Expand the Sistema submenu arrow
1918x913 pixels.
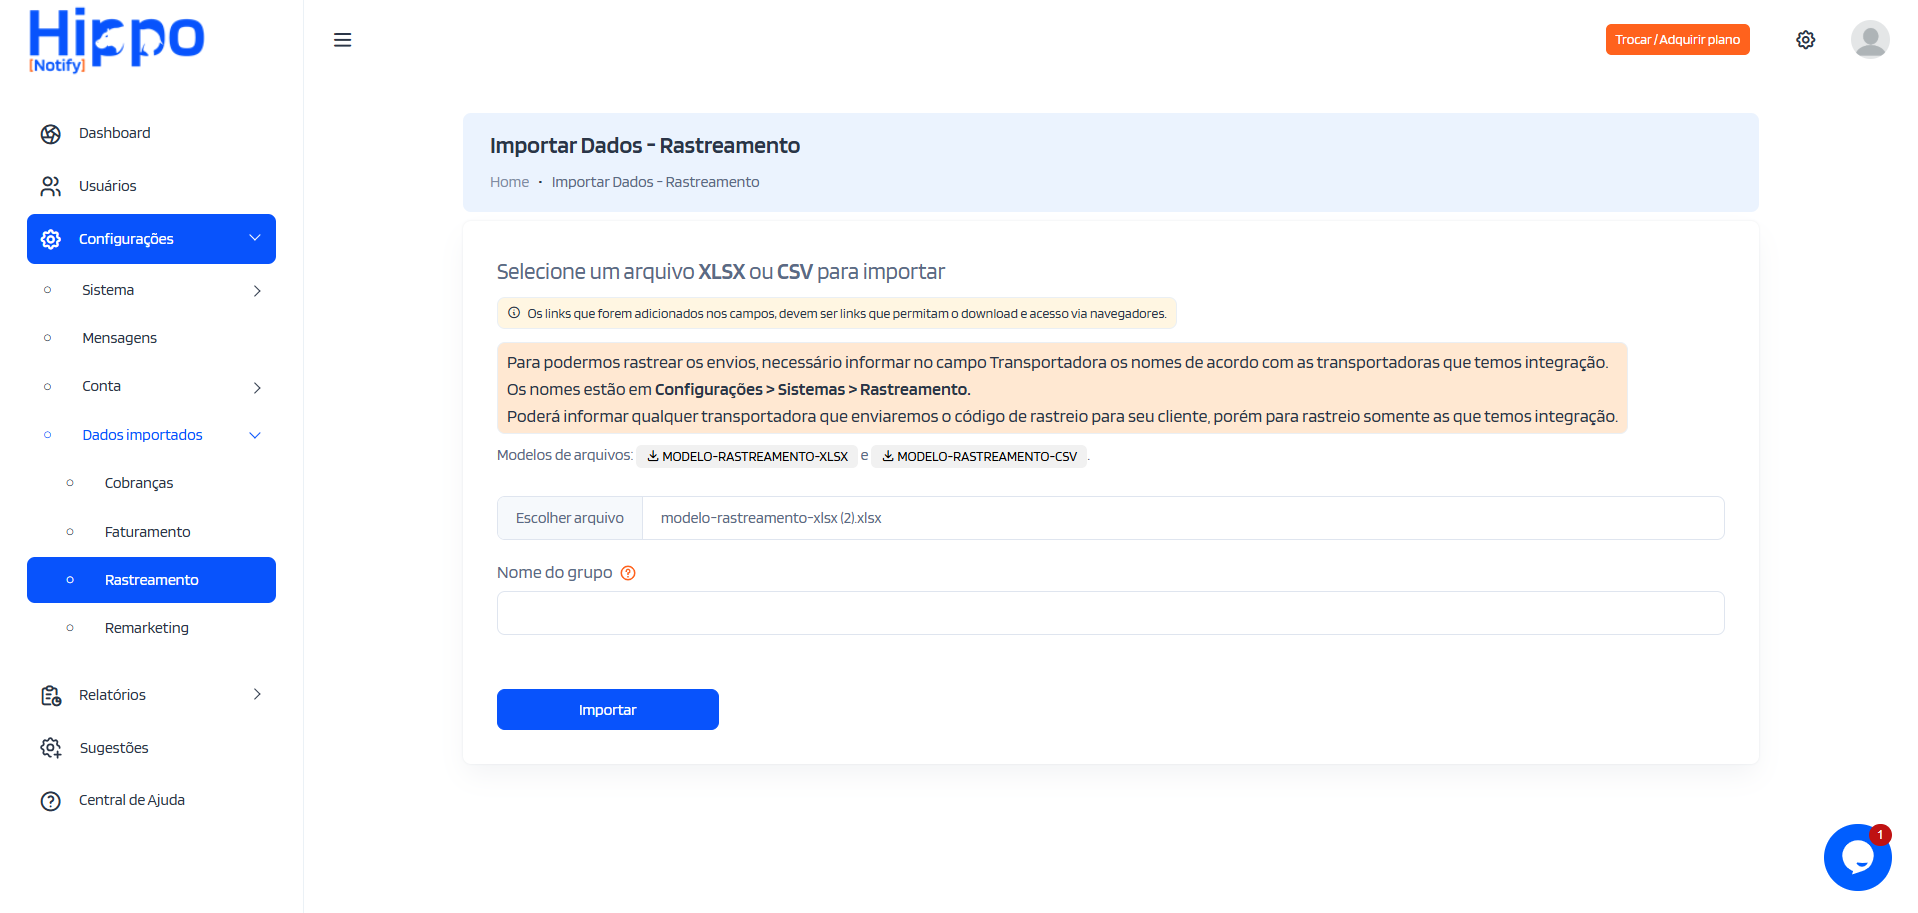(x=257, y=291)
